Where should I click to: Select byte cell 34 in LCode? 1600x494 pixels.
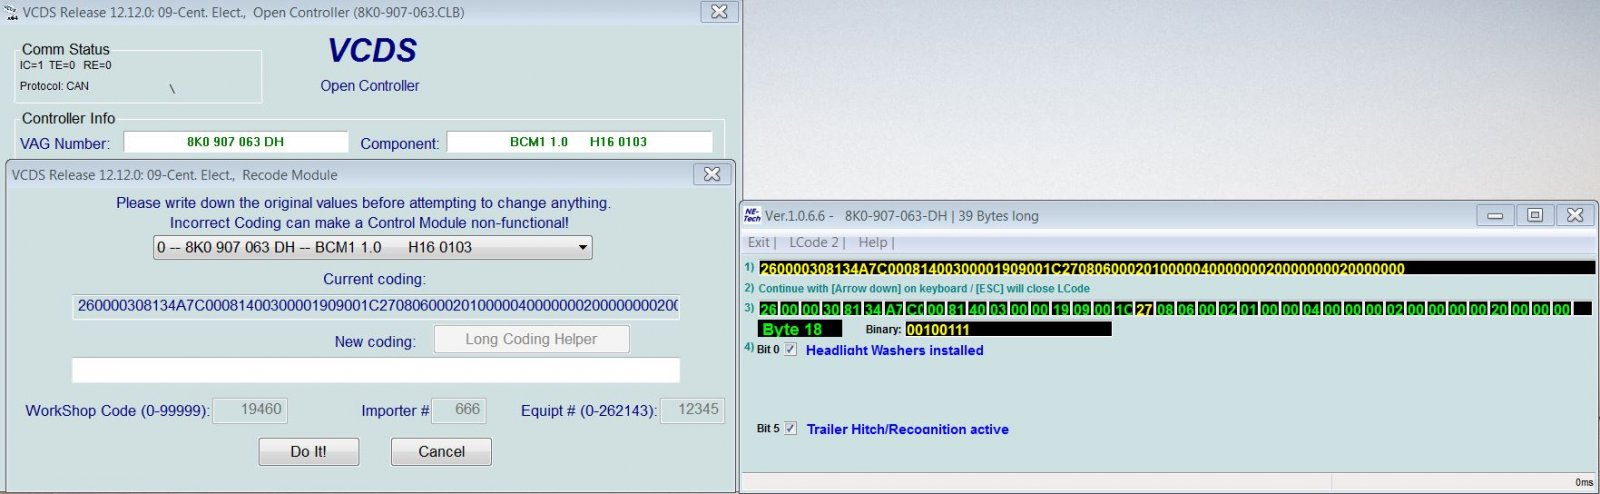pyautogui.click(x=872, y=309)
